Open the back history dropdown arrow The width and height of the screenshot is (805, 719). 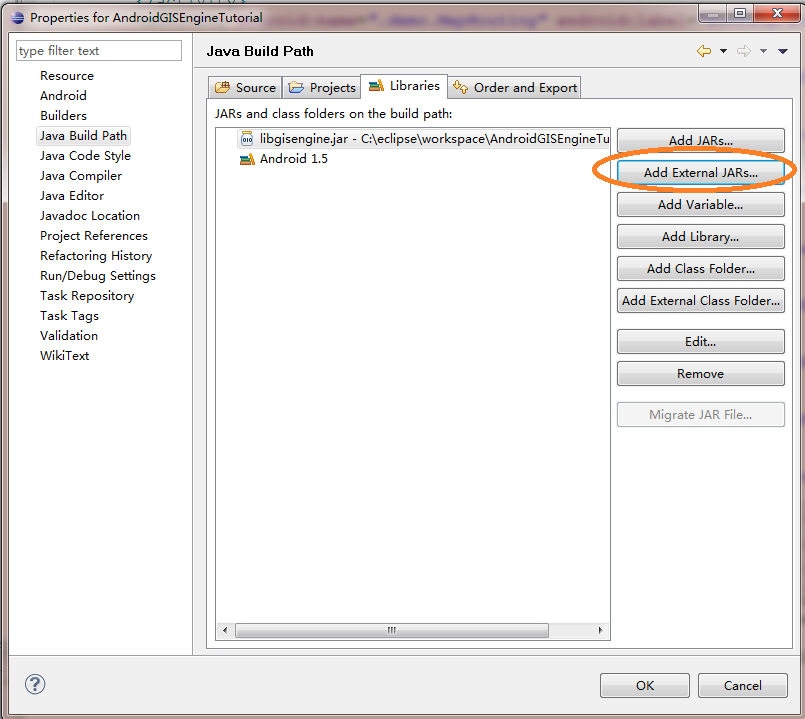click(x=723, y=51)
